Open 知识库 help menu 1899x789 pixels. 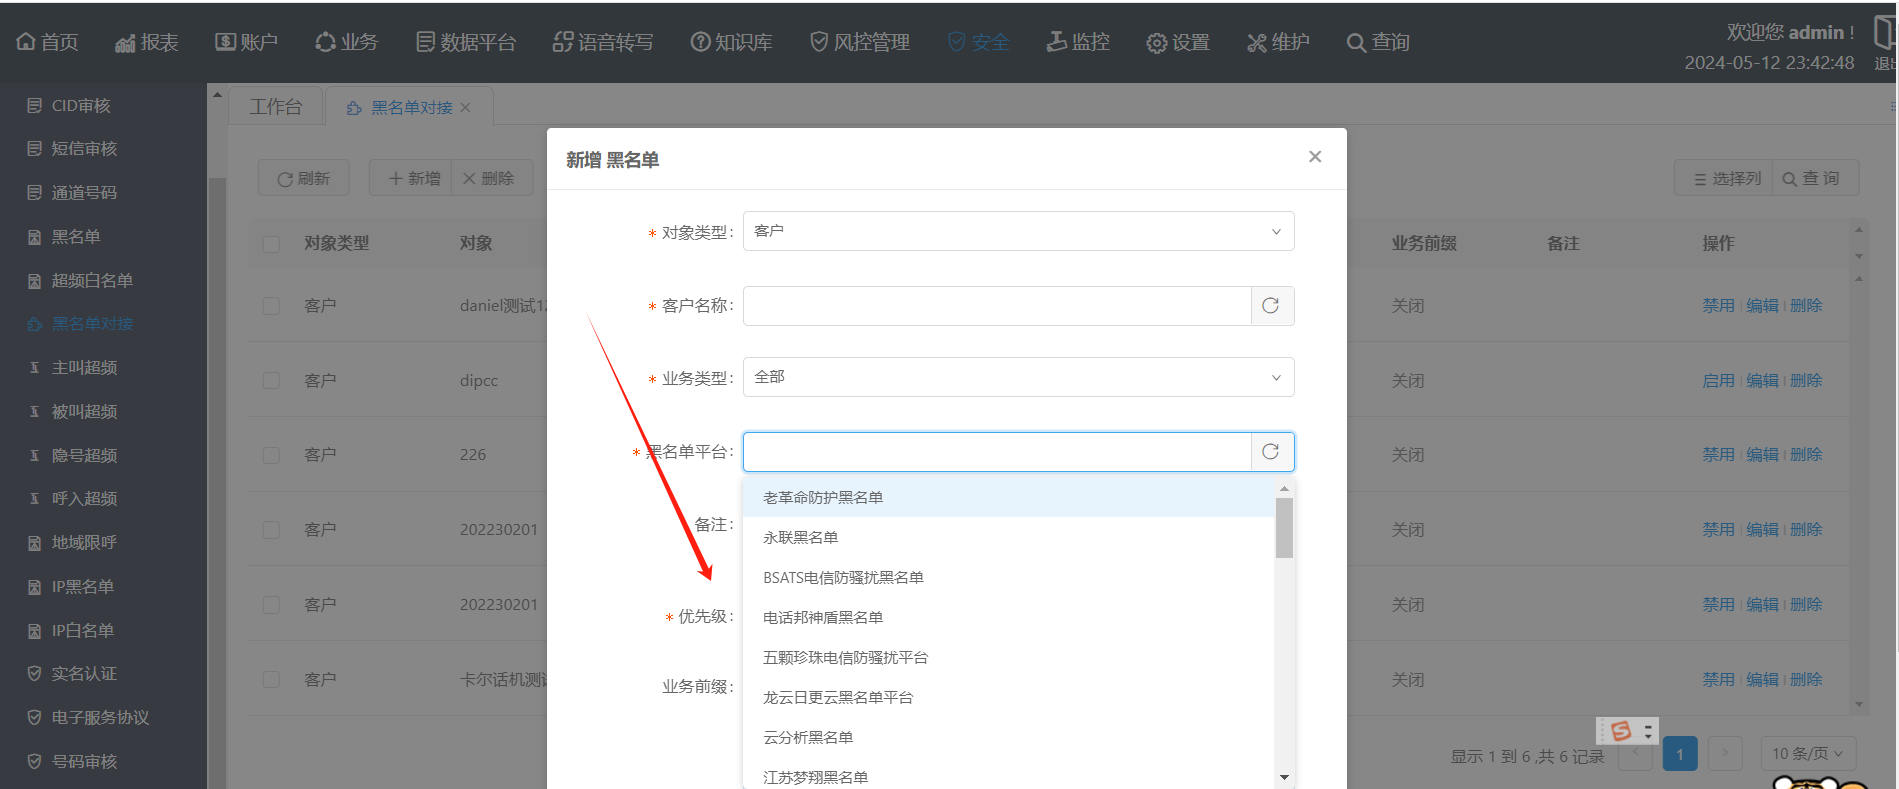[x=731, y=42]
